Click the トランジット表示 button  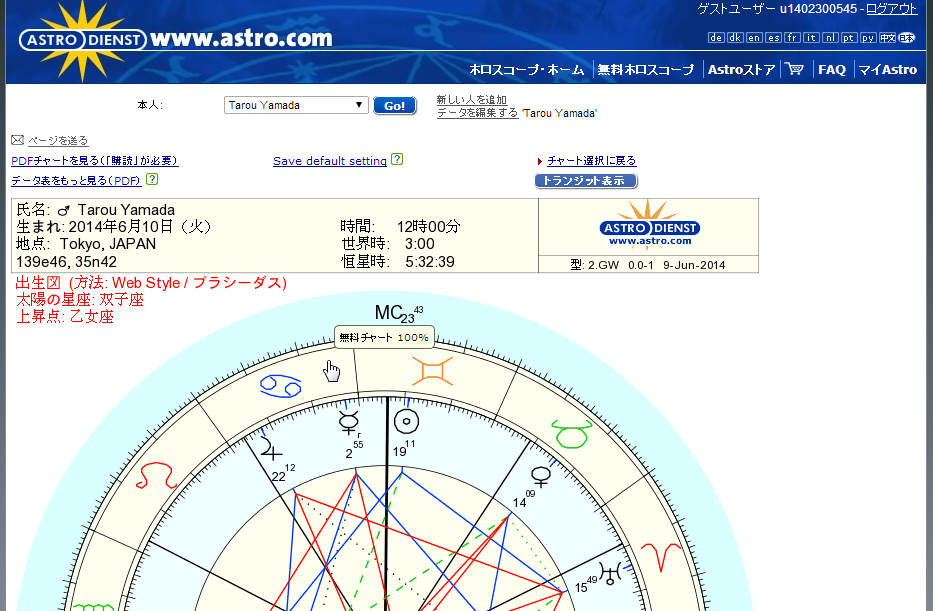tap(586, 181)
